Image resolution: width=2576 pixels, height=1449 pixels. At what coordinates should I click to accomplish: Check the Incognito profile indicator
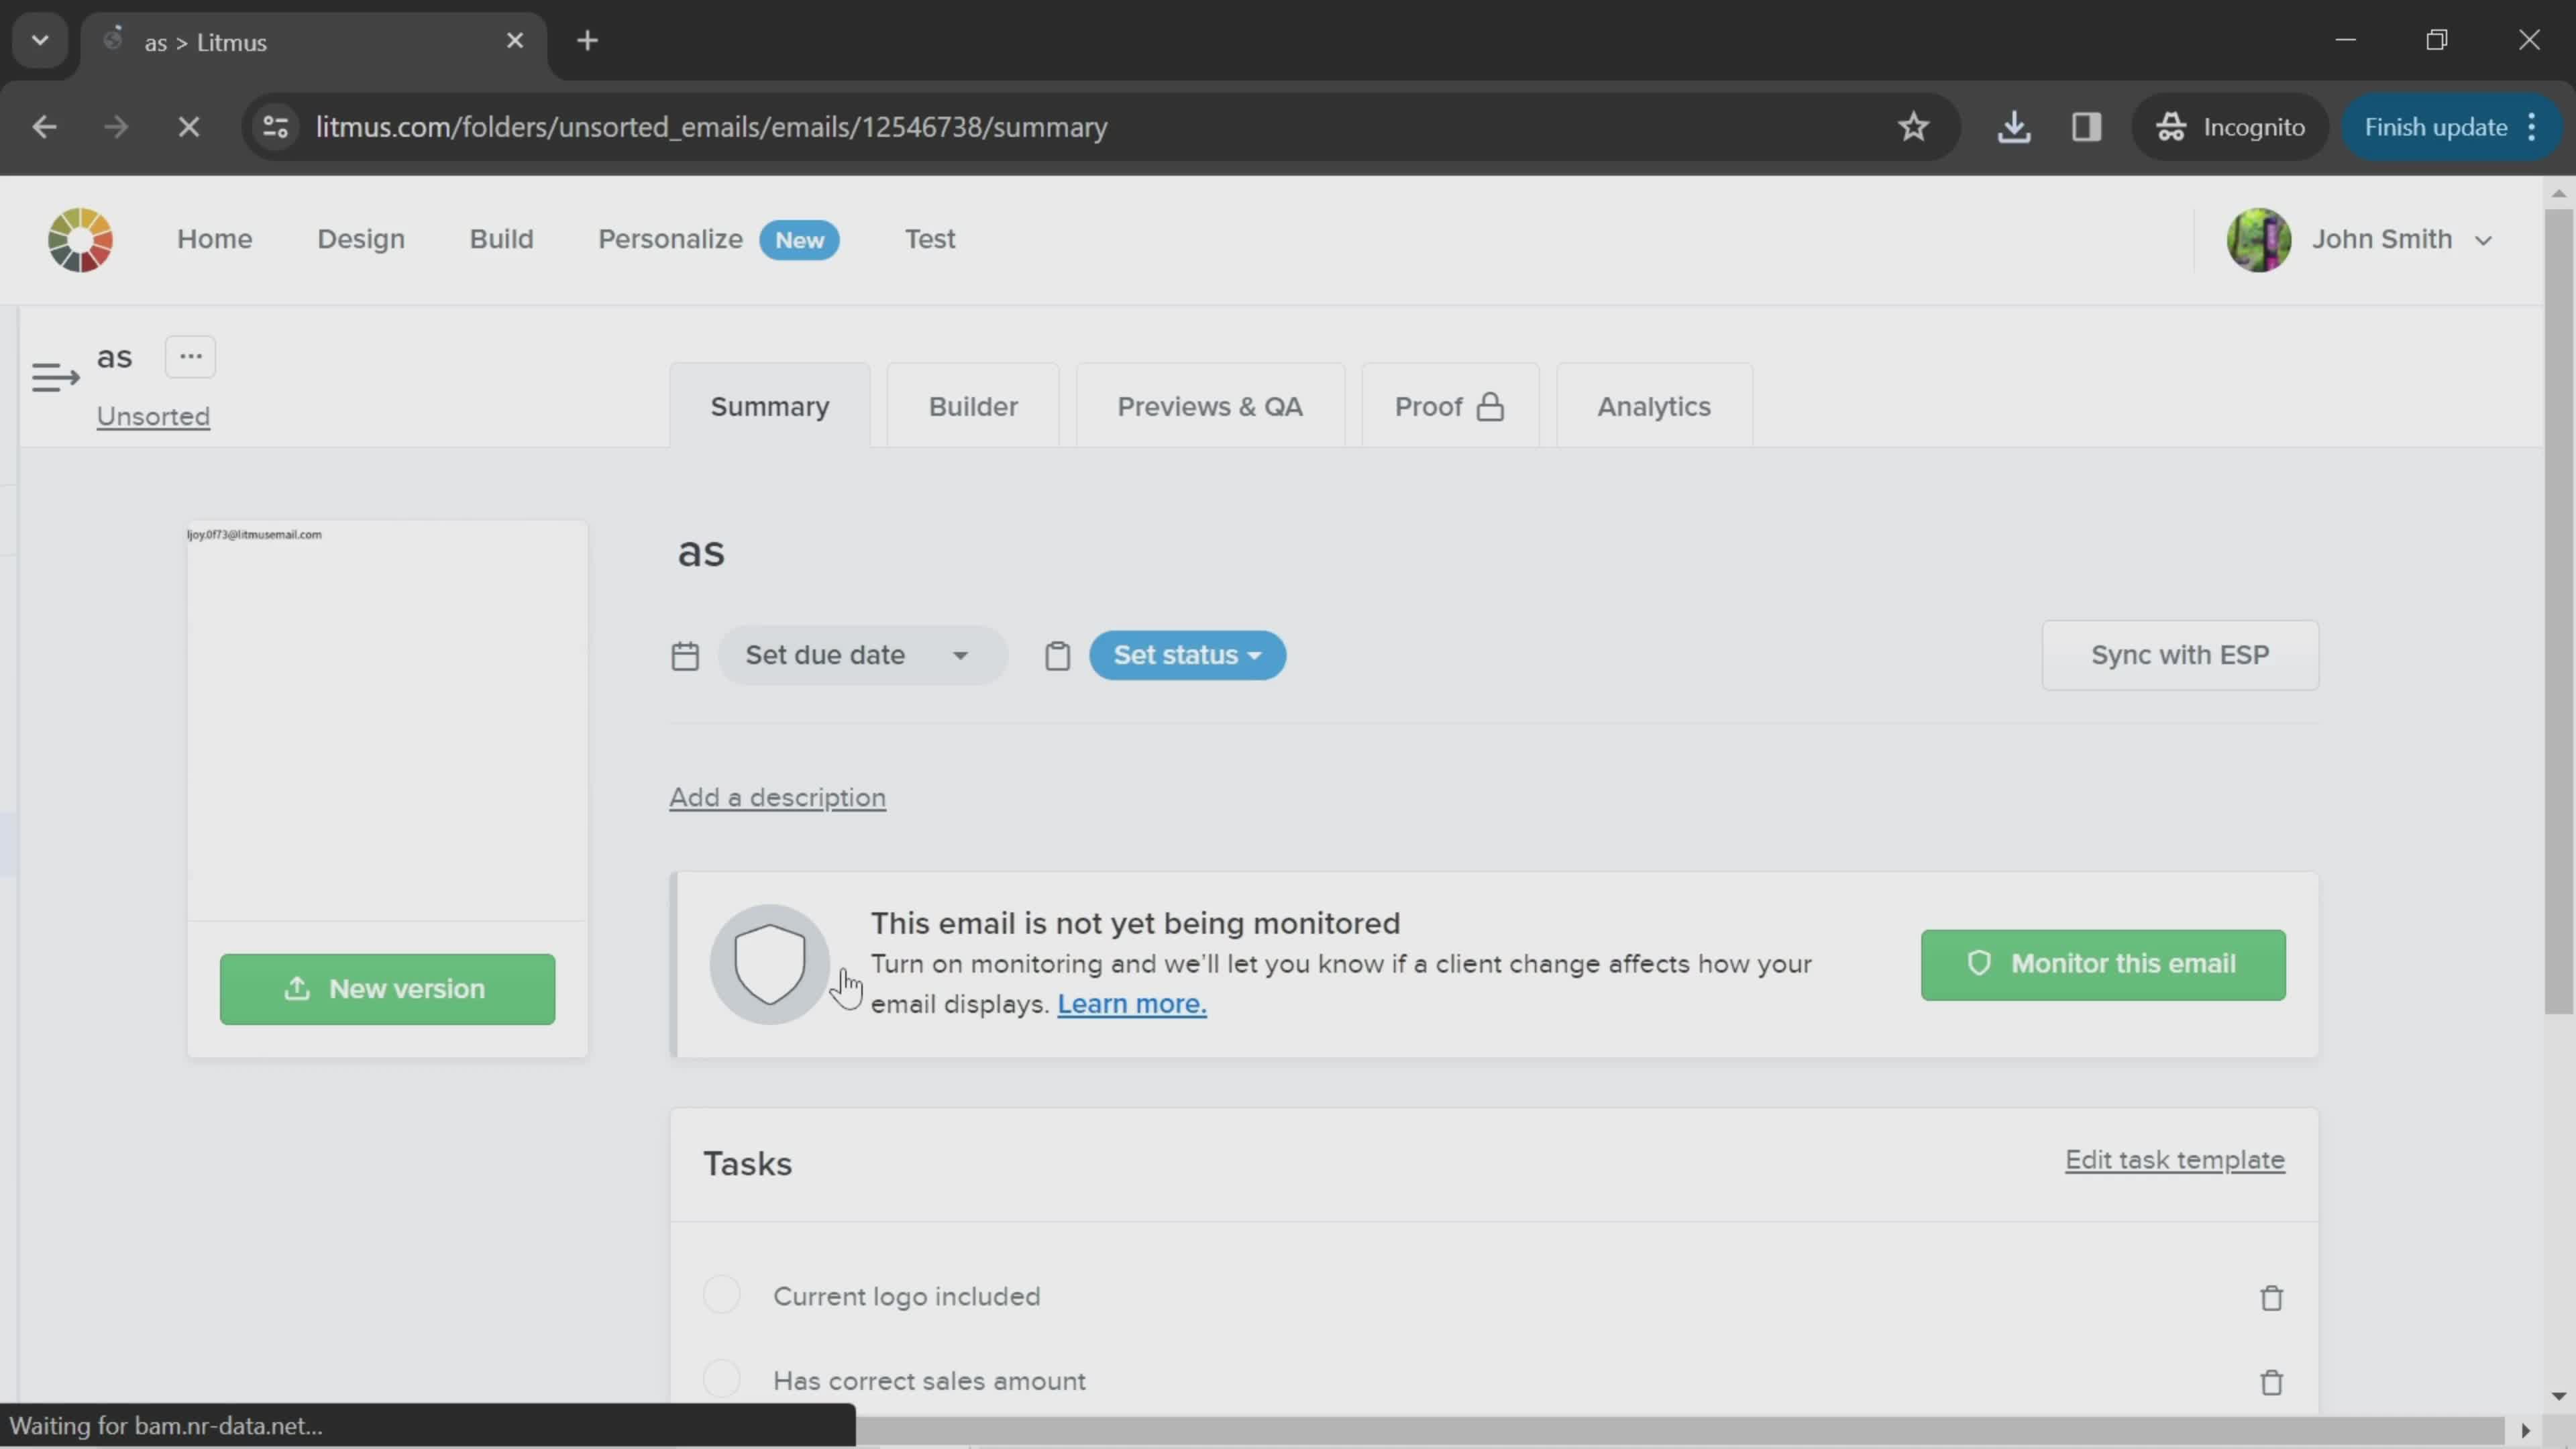pyautogui.click(x=2231, y=125)
